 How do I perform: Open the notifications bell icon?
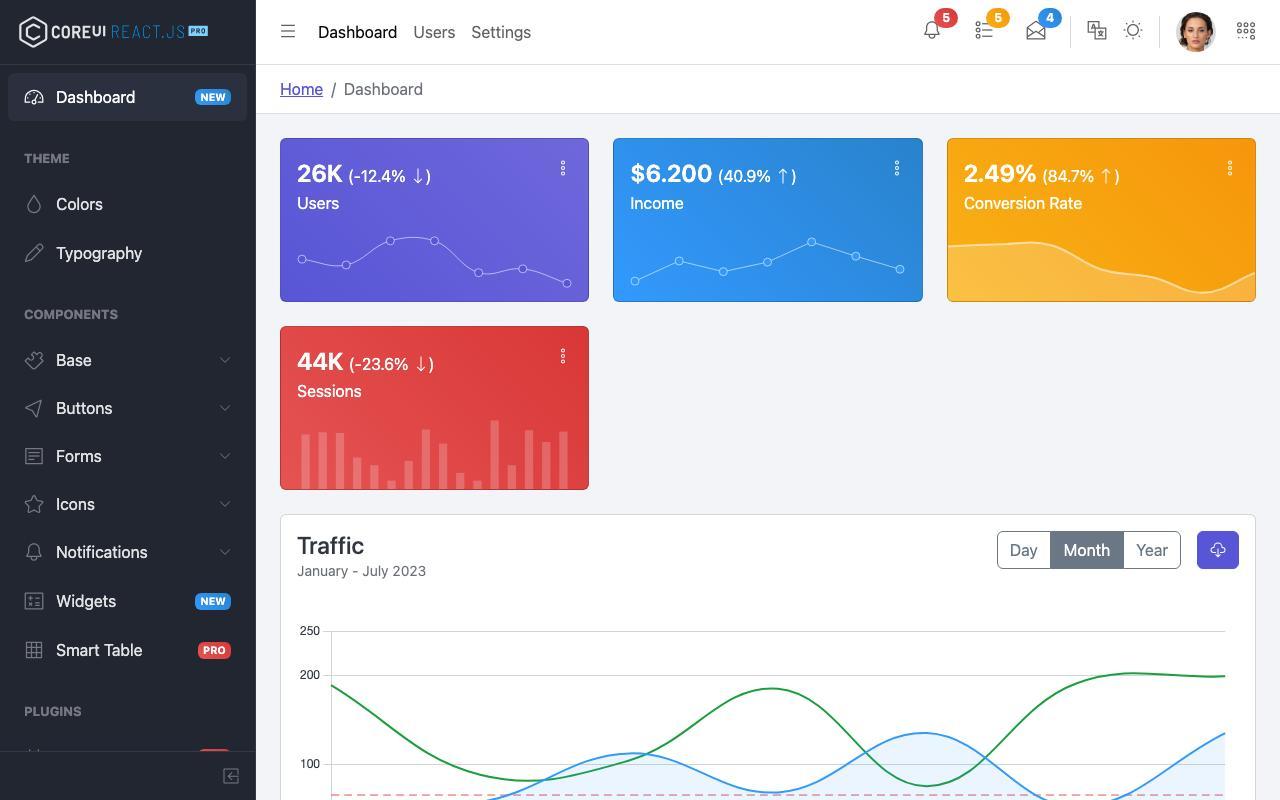[x=932, y=31]
